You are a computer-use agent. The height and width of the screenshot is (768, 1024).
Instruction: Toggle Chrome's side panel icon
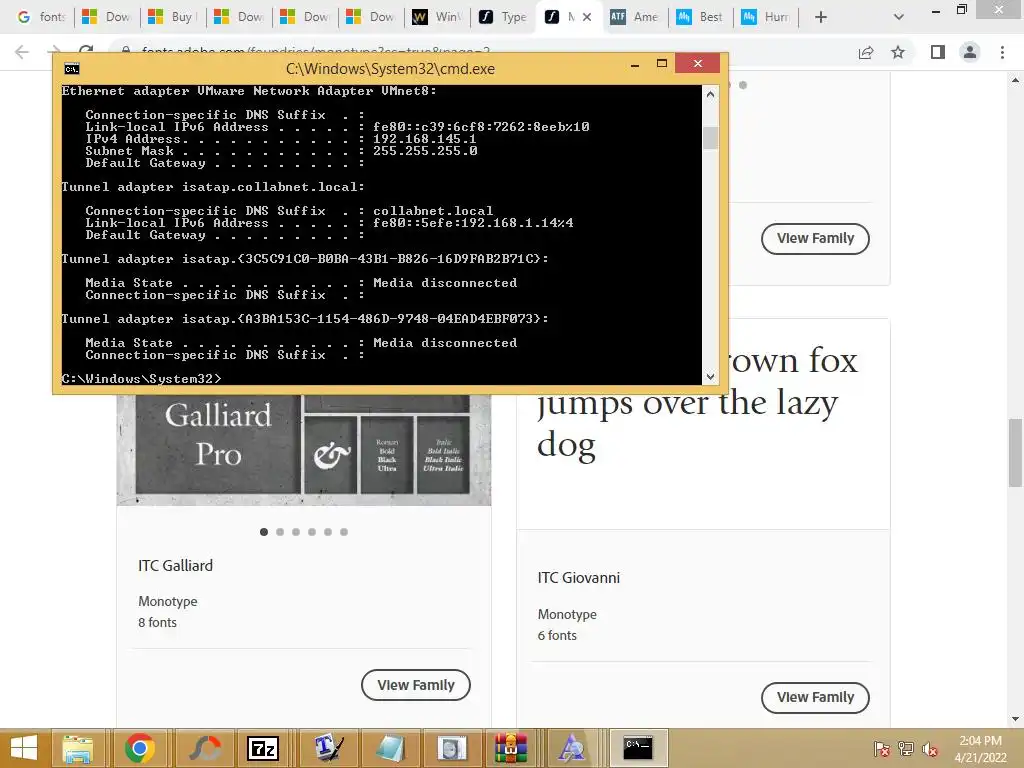pyautogui.click(x=938, y=52)
